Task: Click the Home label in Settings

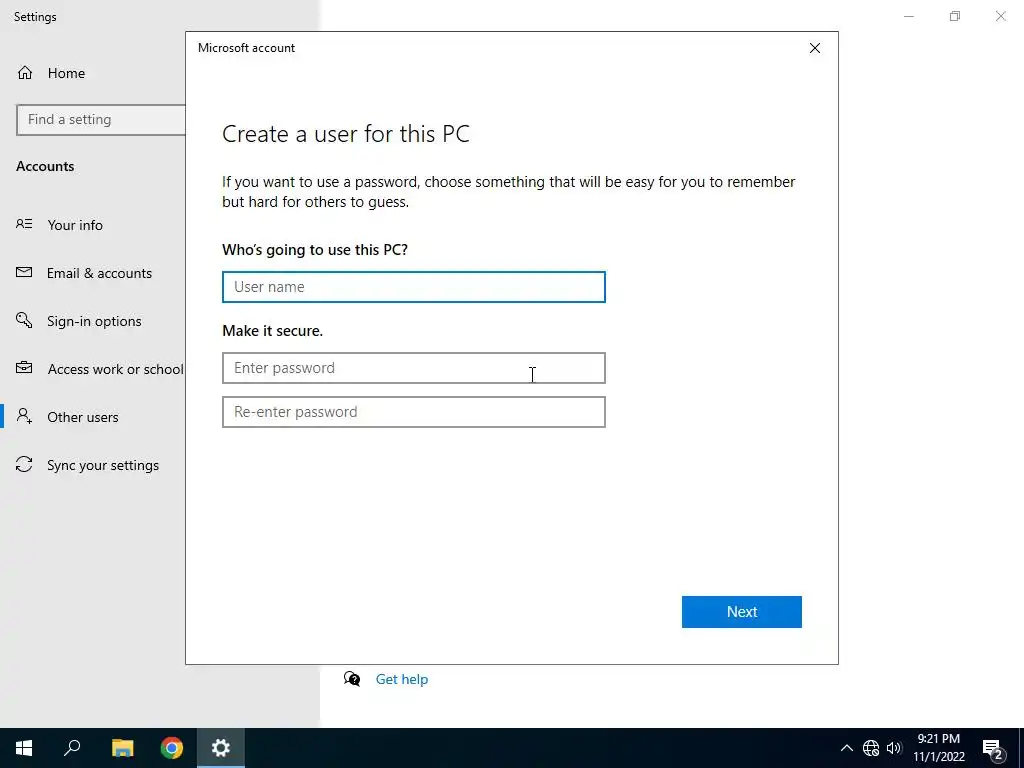Action: pyautogui.click(x=66, y=73)
